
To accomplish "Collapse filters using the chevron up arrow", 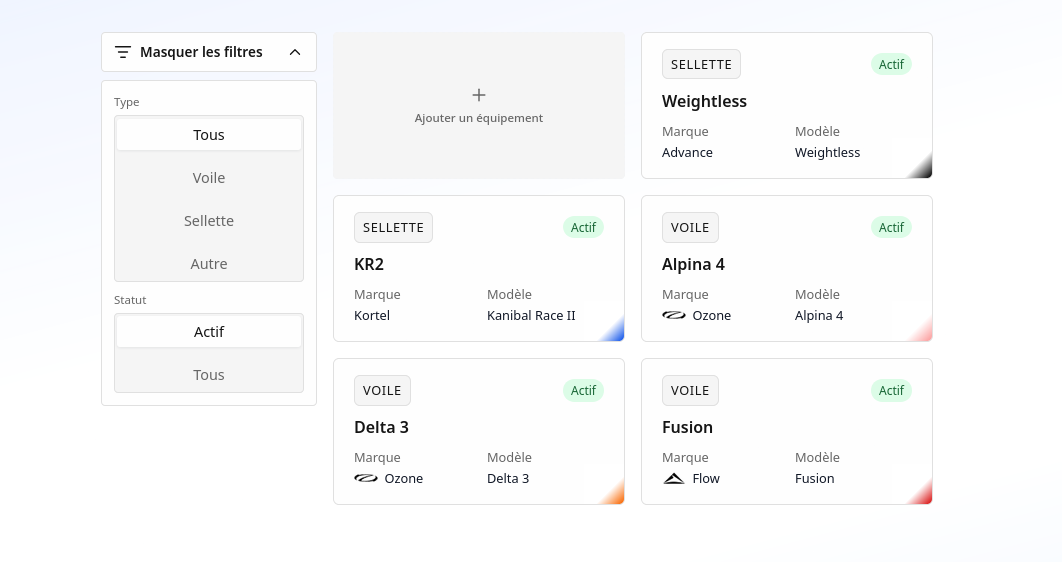I will click(x=295, y=52).
